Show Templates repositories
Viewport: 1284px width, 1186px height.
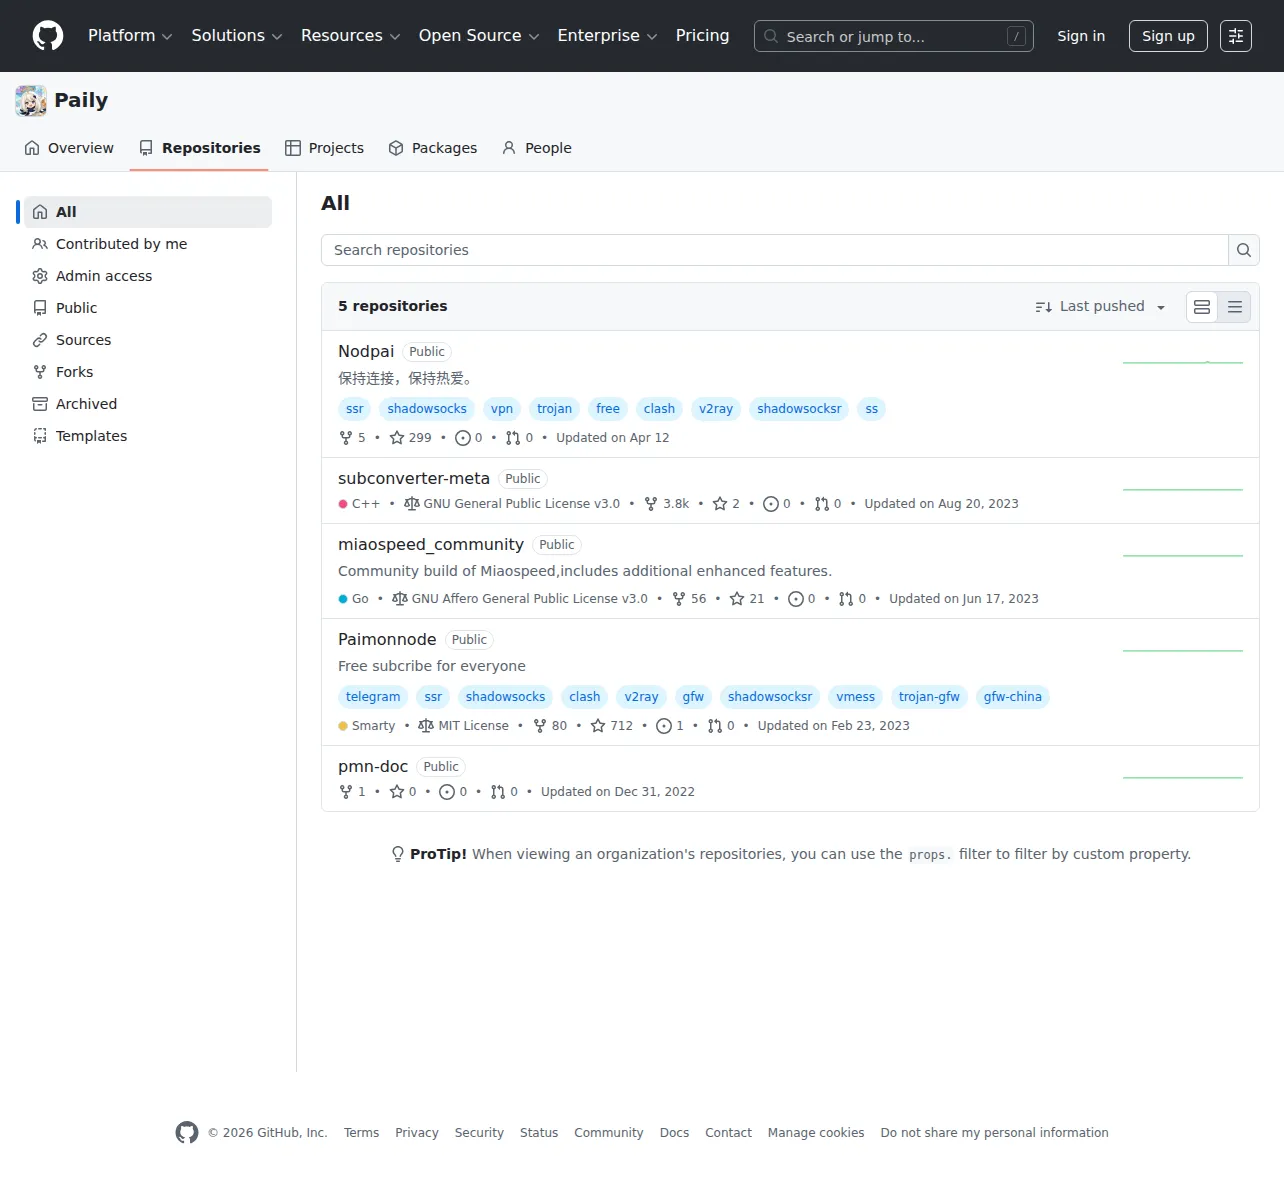click(148, 436)
